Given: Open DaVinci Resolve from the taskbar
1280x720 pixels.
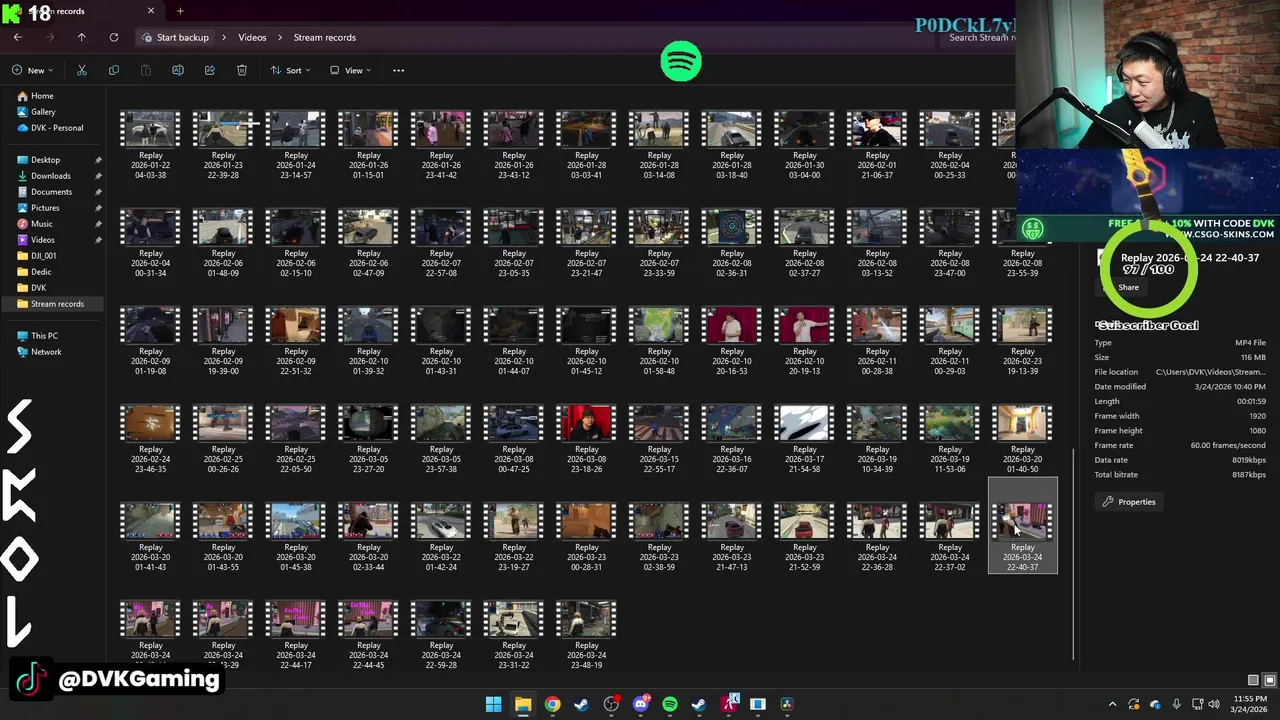Looking at the screenshot, I should click(x=787, y=704).
